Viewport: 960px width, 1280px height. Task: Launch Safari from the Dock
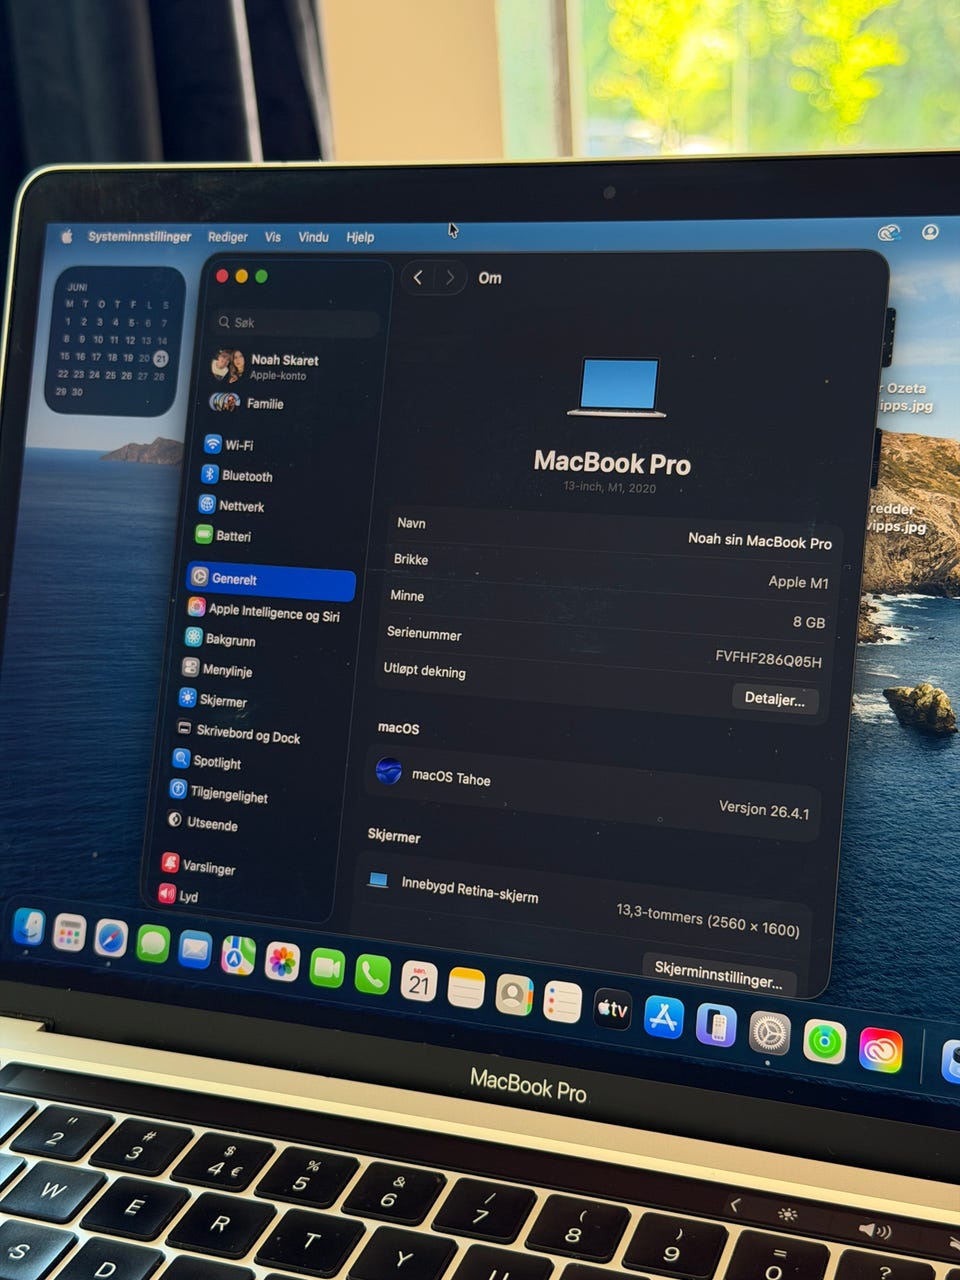tap(111, 938)
